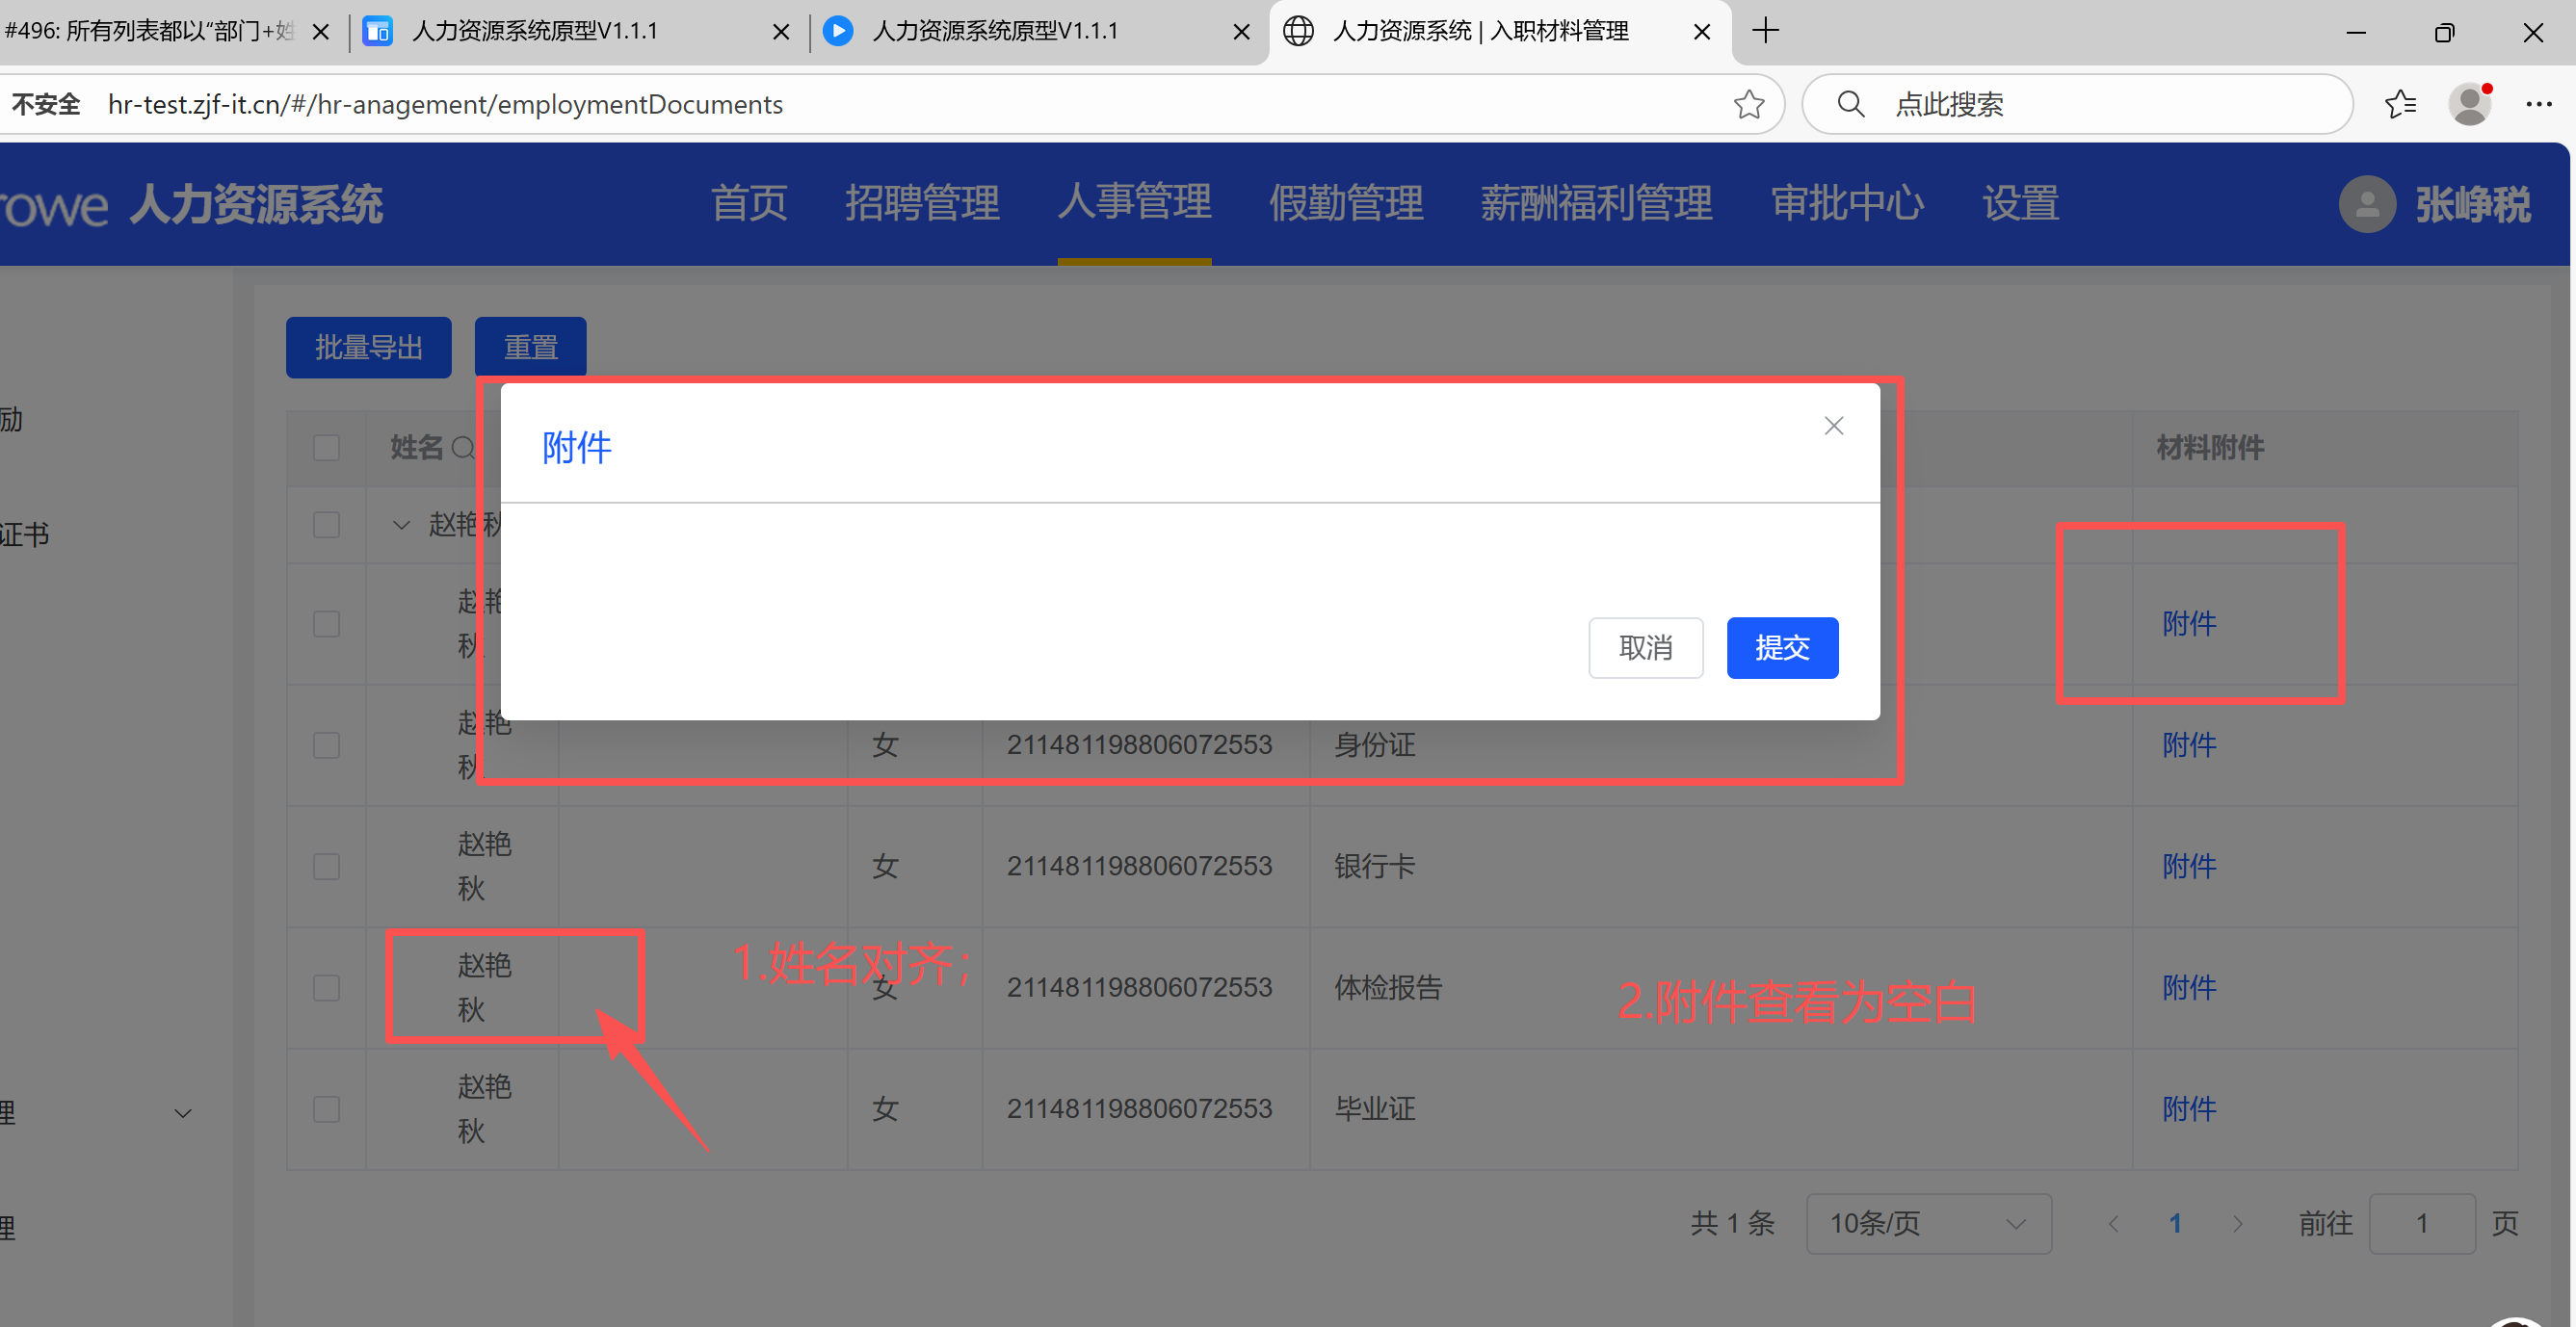Check the checkbox for the 银行卡 row
This screenshot has height=1327, width=2576.
point(326,866)
